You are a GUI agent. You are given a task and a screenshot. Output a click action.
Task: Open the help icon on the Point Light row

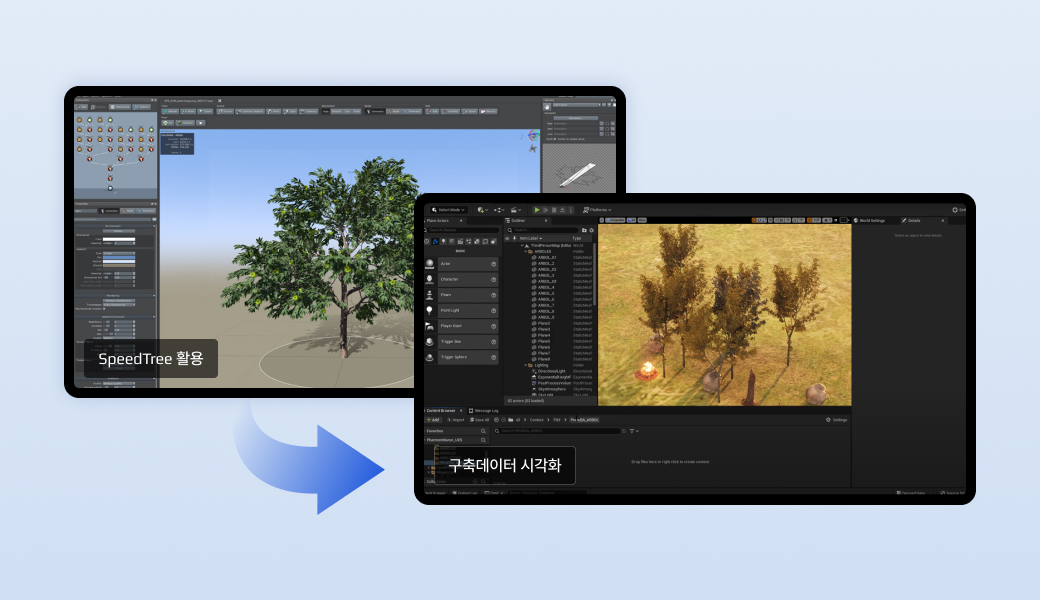493,310
